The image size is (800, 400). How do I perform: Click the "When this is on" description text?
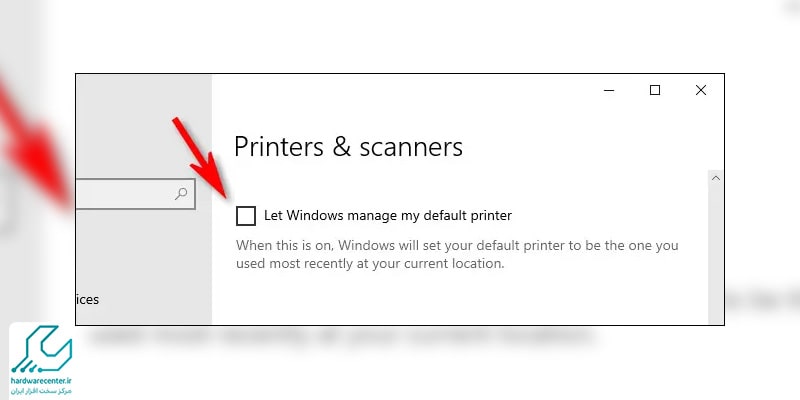457,255
